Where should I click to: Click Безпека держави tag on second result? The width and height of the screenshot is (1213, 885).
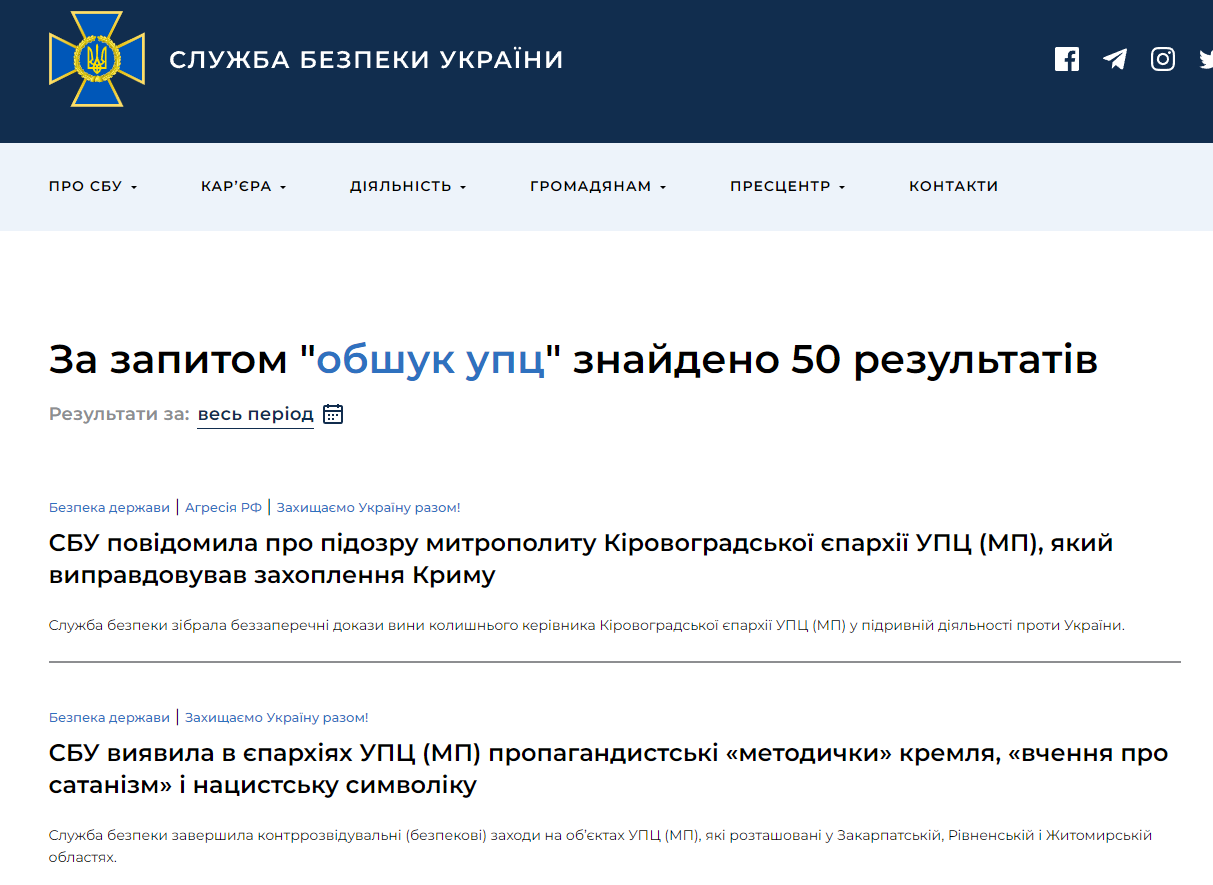click(109, 717)
